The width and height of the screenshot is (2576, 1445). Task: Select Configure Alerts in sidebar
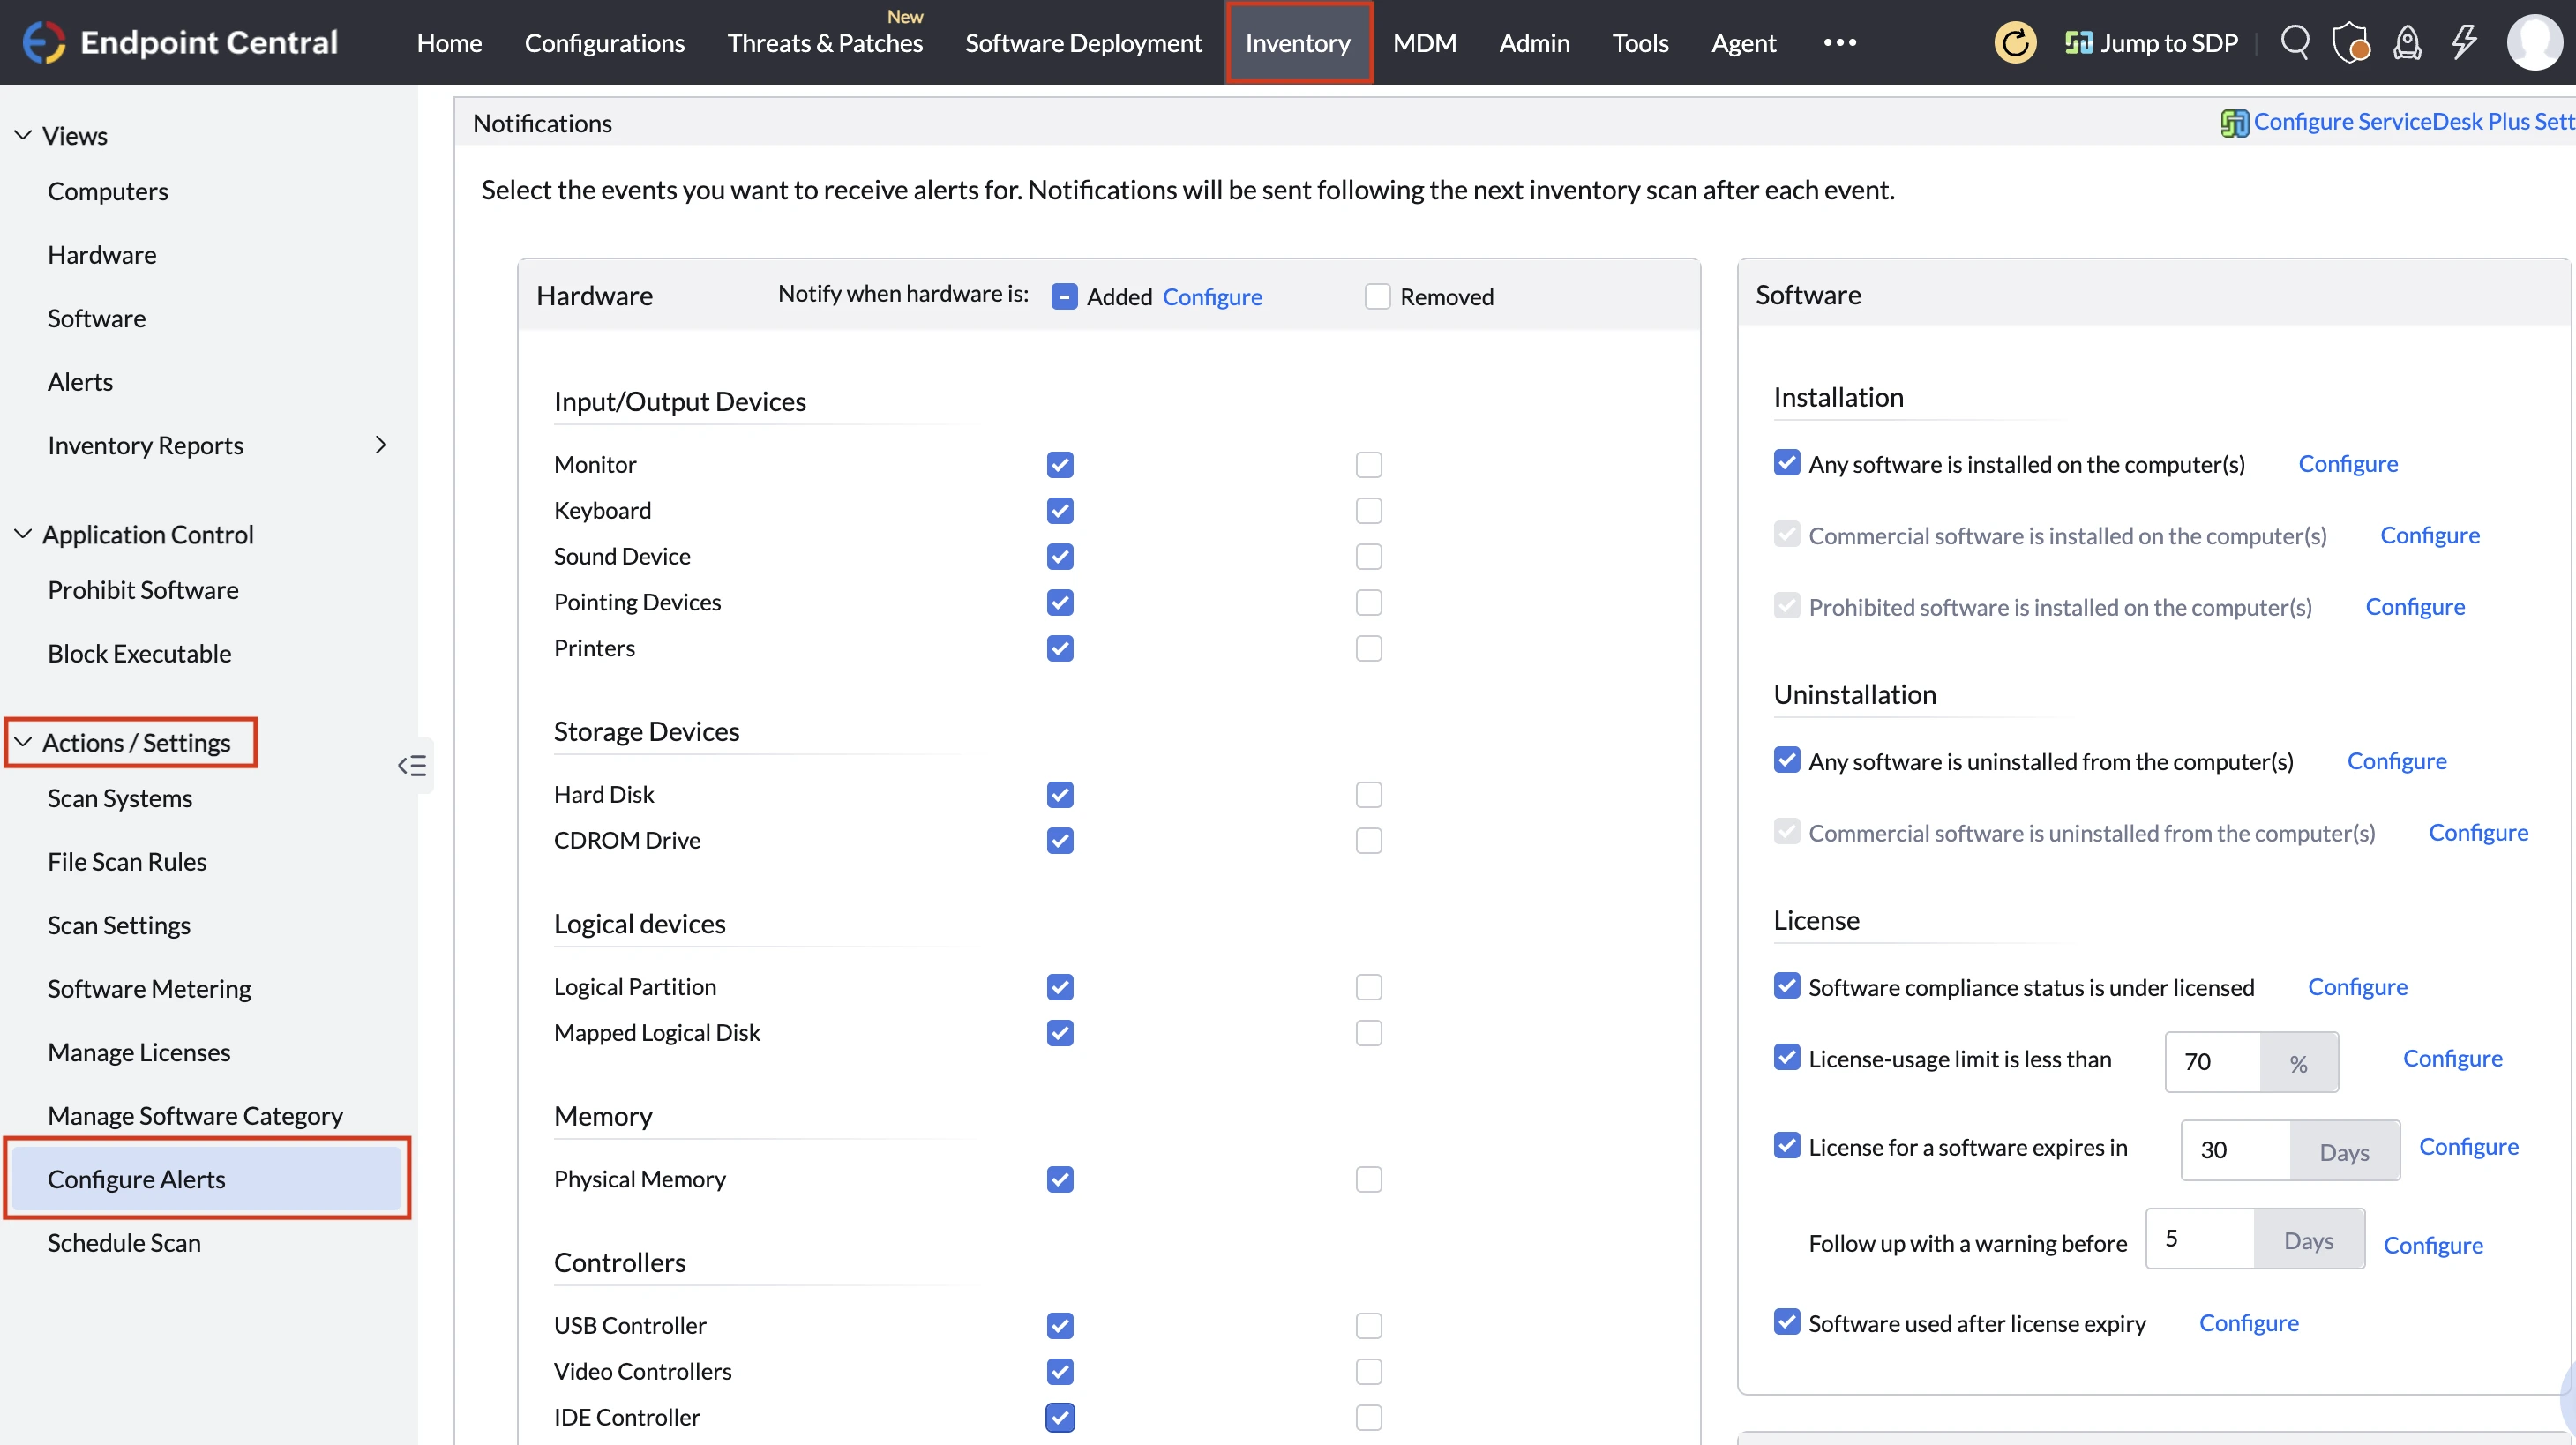coord(207,1179)
